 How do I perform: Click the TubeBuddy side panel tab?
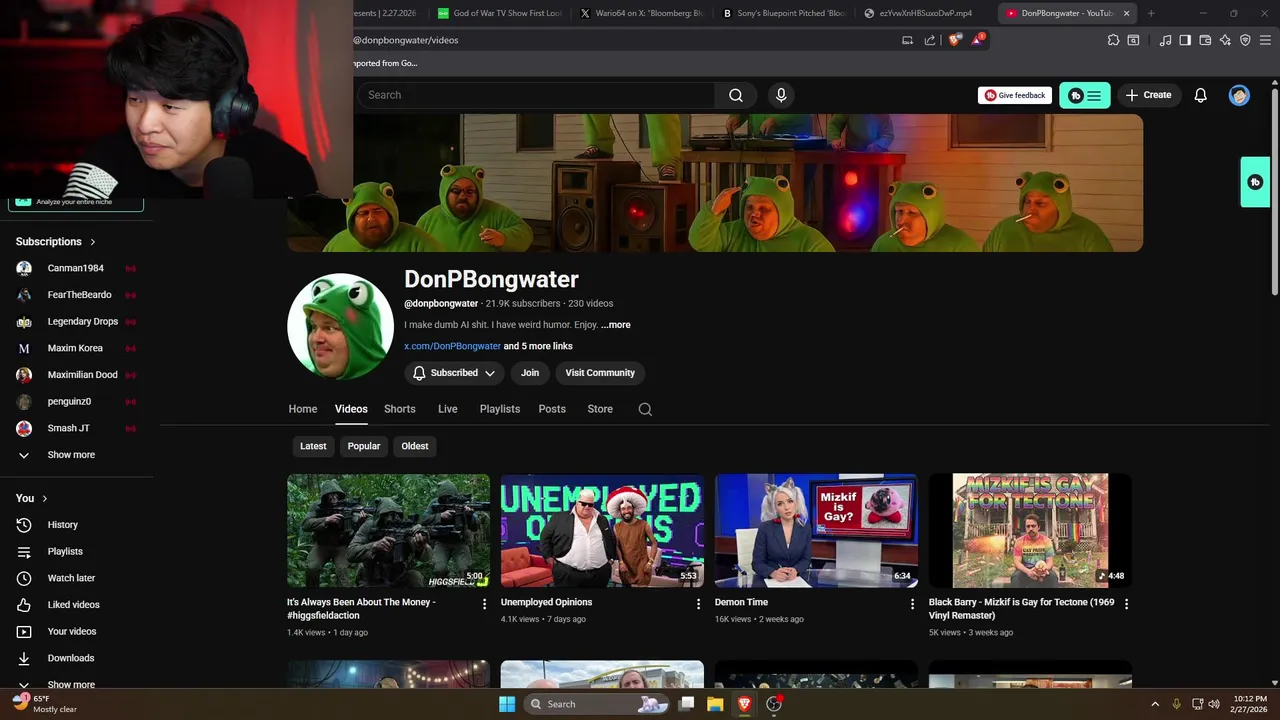pyautogui.click(x=1255, y=182)
